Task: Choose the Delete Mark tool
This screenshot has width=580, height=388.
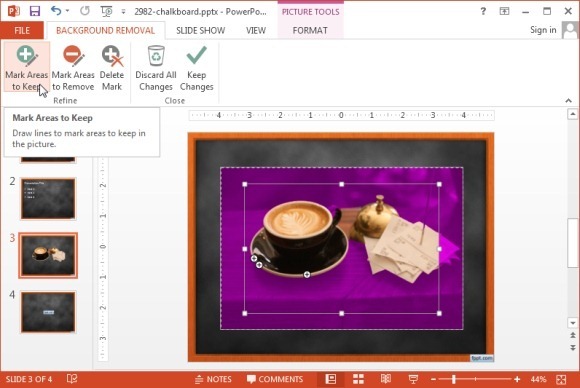Action: (112, 68)
